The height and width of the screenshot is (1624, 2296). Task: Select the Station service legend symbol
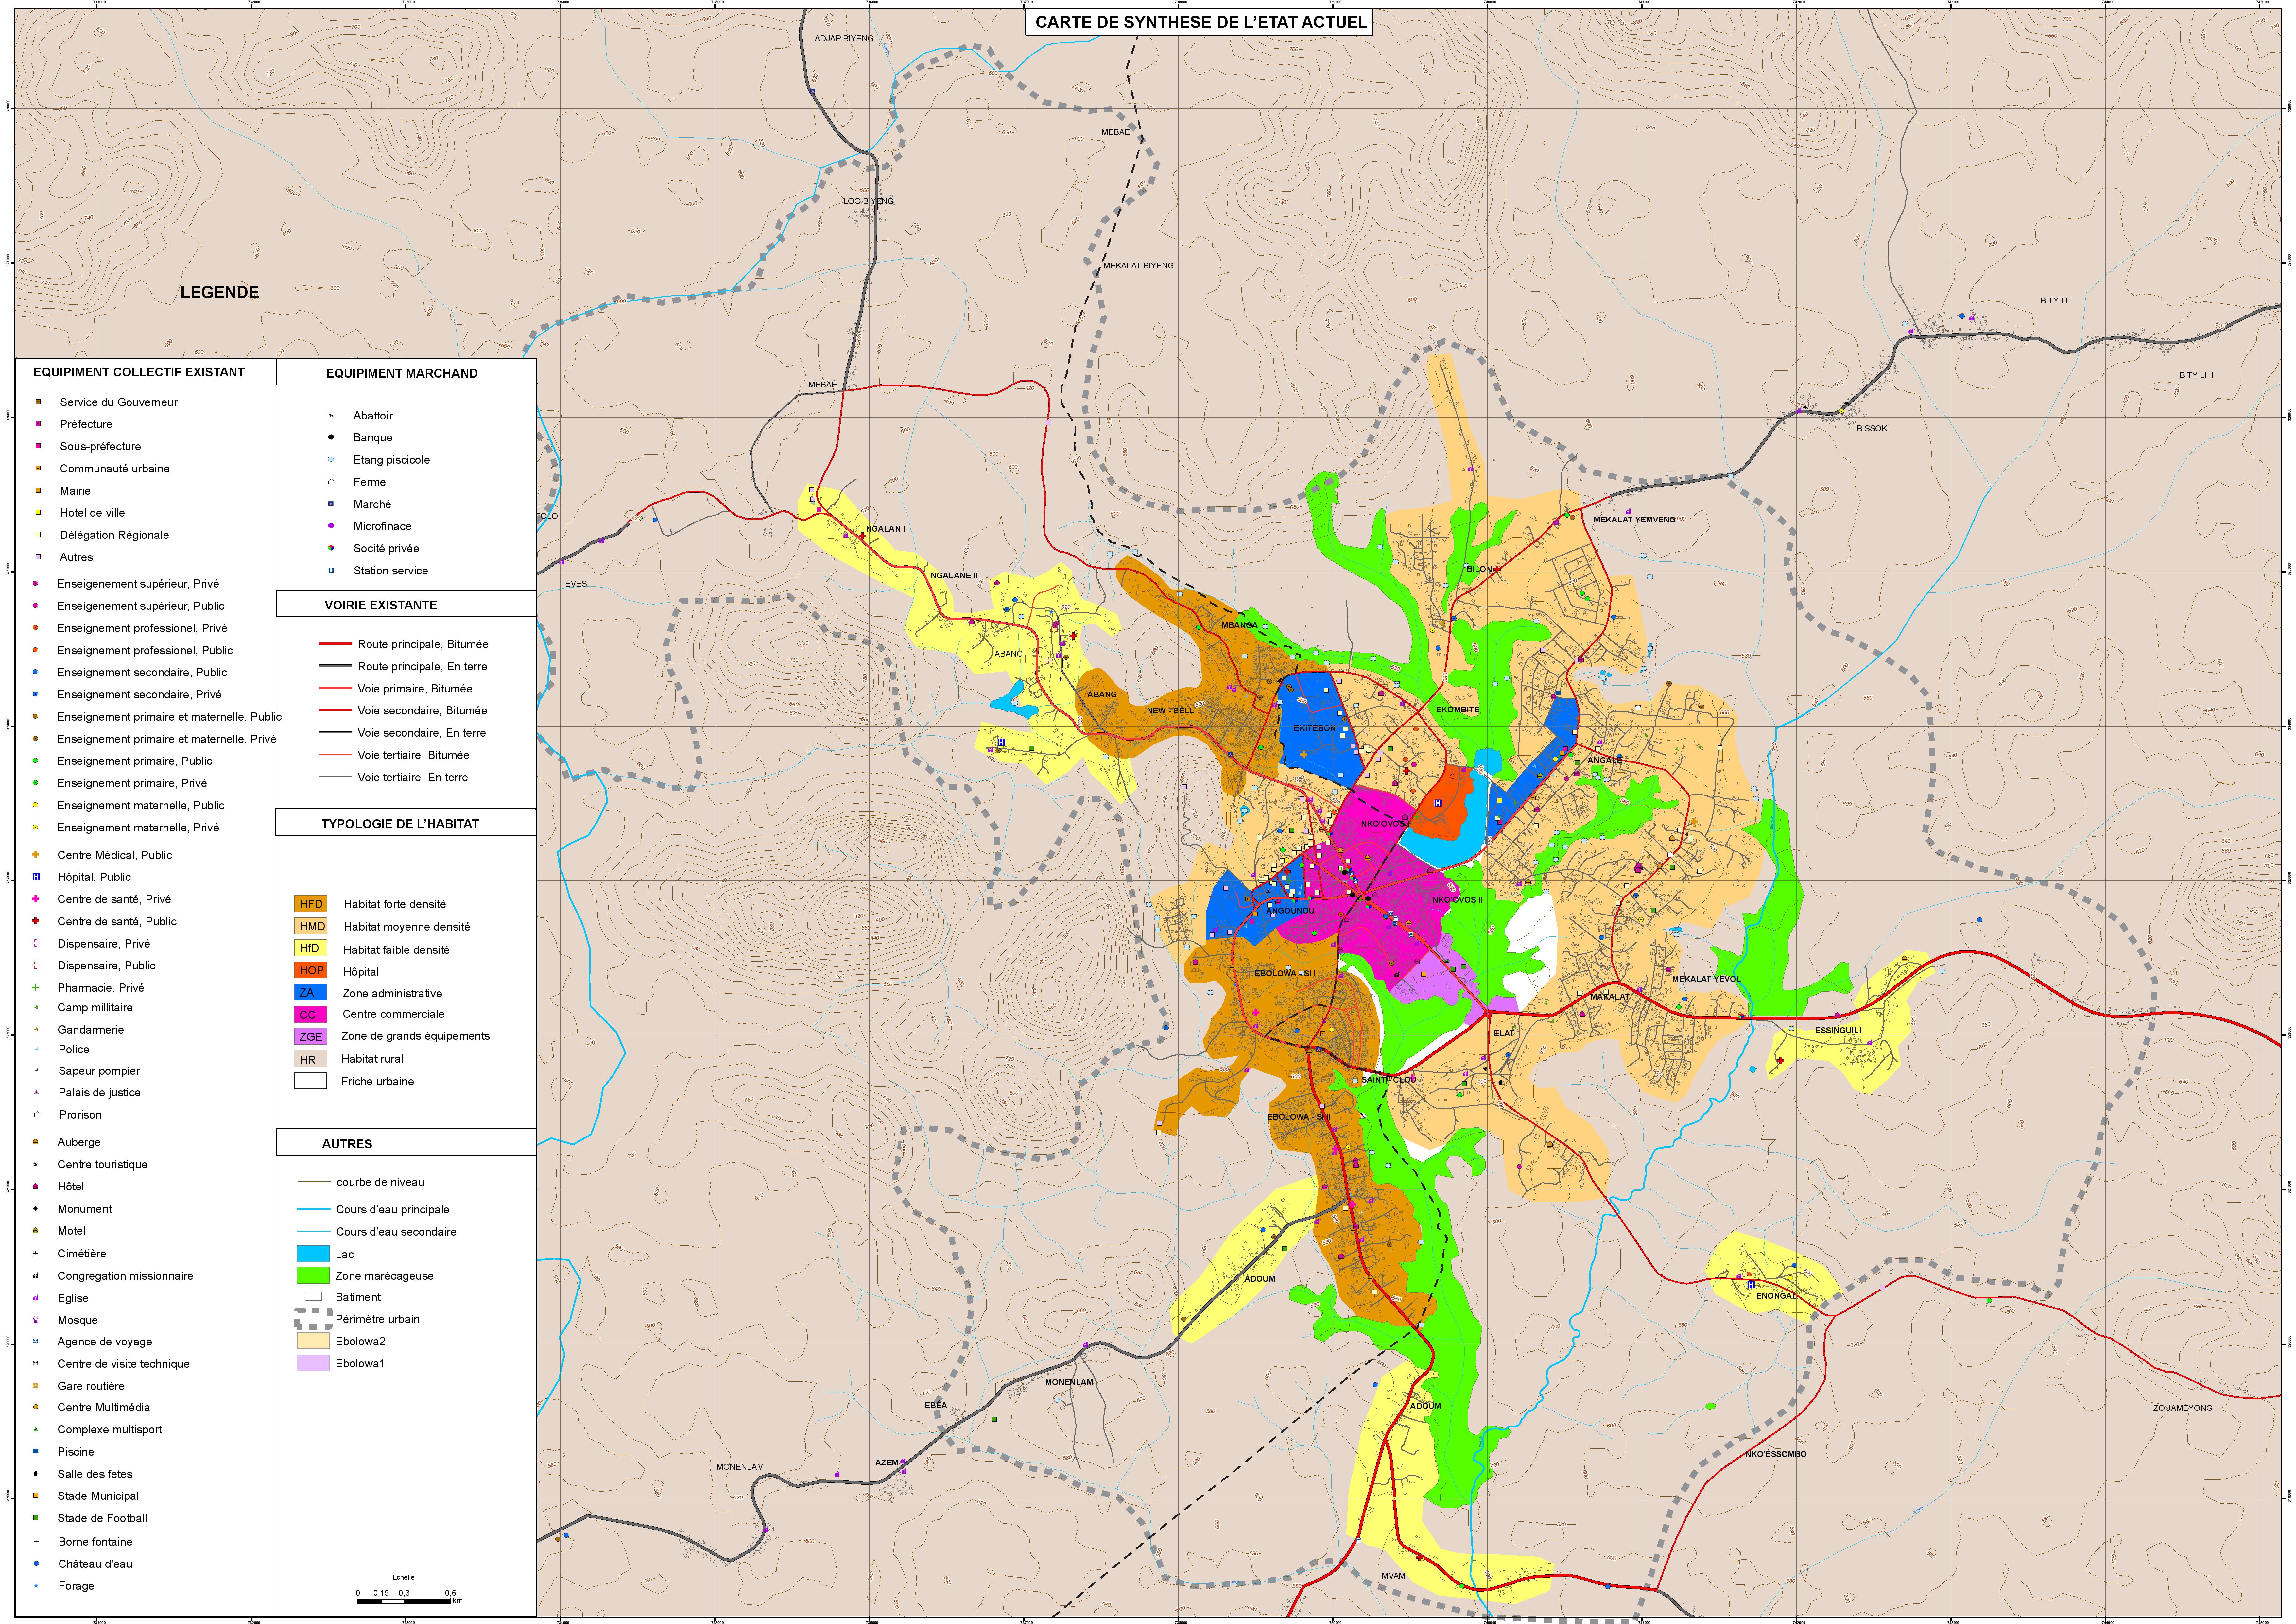331,570
